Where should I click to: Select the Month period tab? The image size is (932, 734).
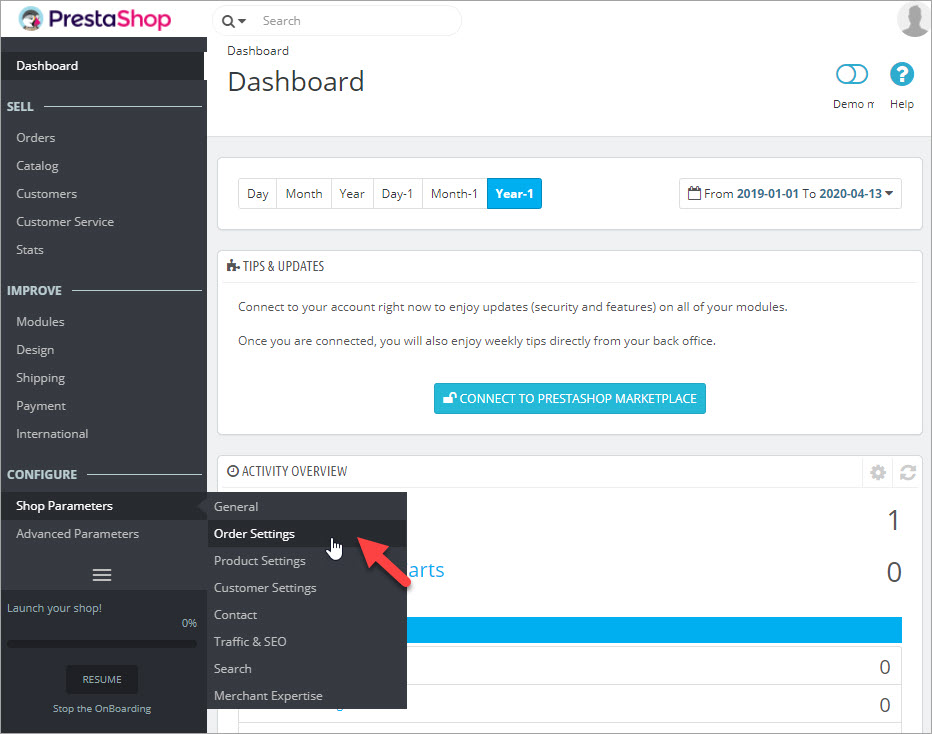point(304,194)
